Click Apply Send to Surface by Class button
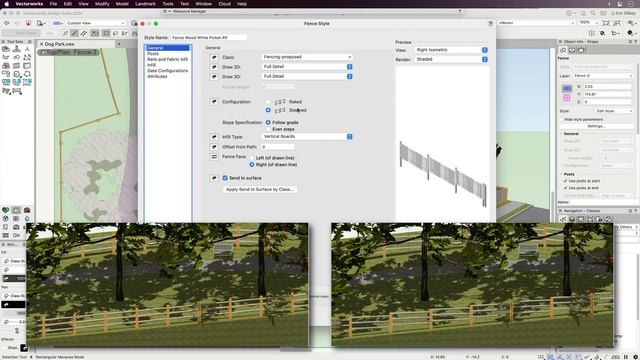The image size is (640, 360). click(x=260, y=189)
